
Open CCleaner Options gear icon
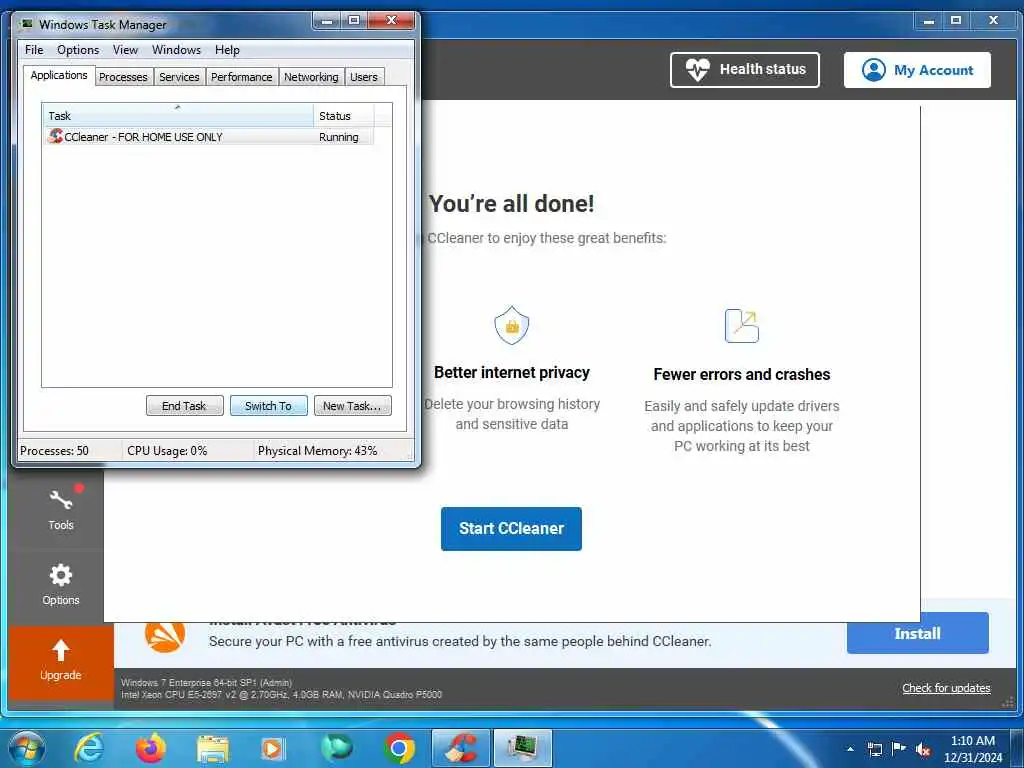(x=61, y=575)
